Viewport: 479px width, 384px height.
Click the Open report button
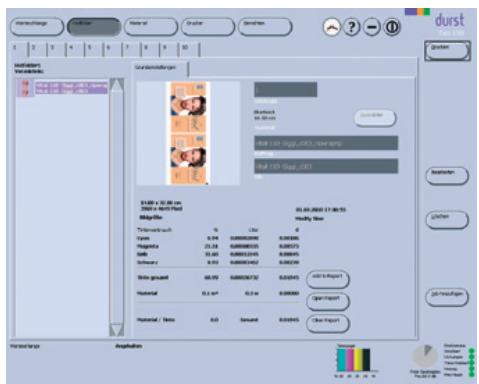point(328,301)
